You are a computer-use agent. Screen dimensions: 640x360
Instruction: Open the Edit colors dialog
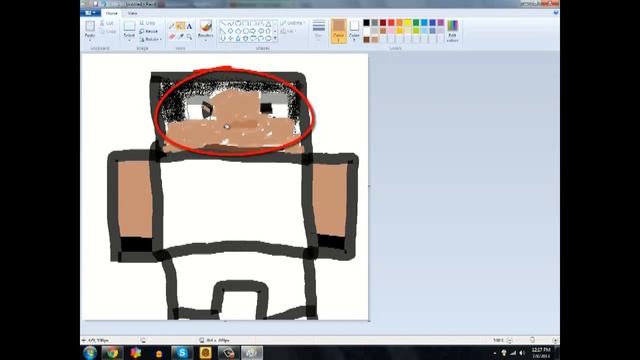pos(453,31)
